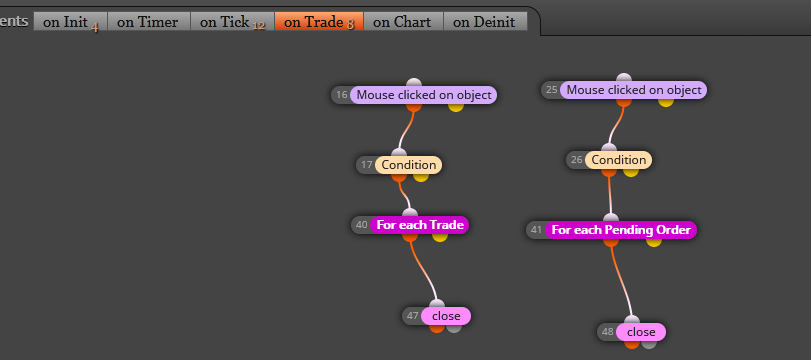811x360 pixels.
Task: Click yellow connector of For each Pending Order
Action: coord(654,241)
